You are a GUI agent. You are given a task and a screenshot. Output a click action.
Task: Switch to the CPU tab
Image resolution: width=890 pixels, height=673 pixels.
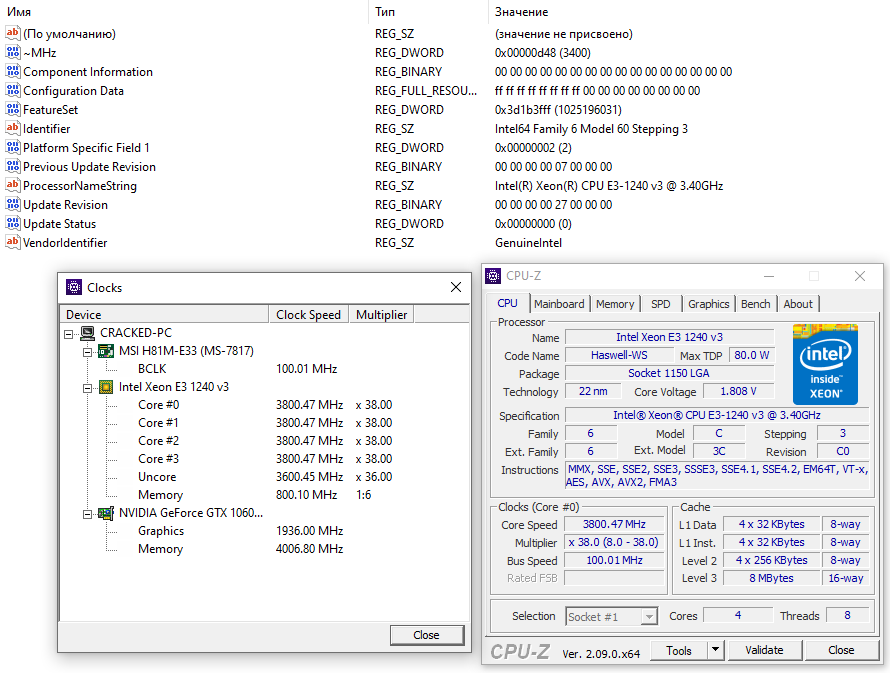click(507, 304)
